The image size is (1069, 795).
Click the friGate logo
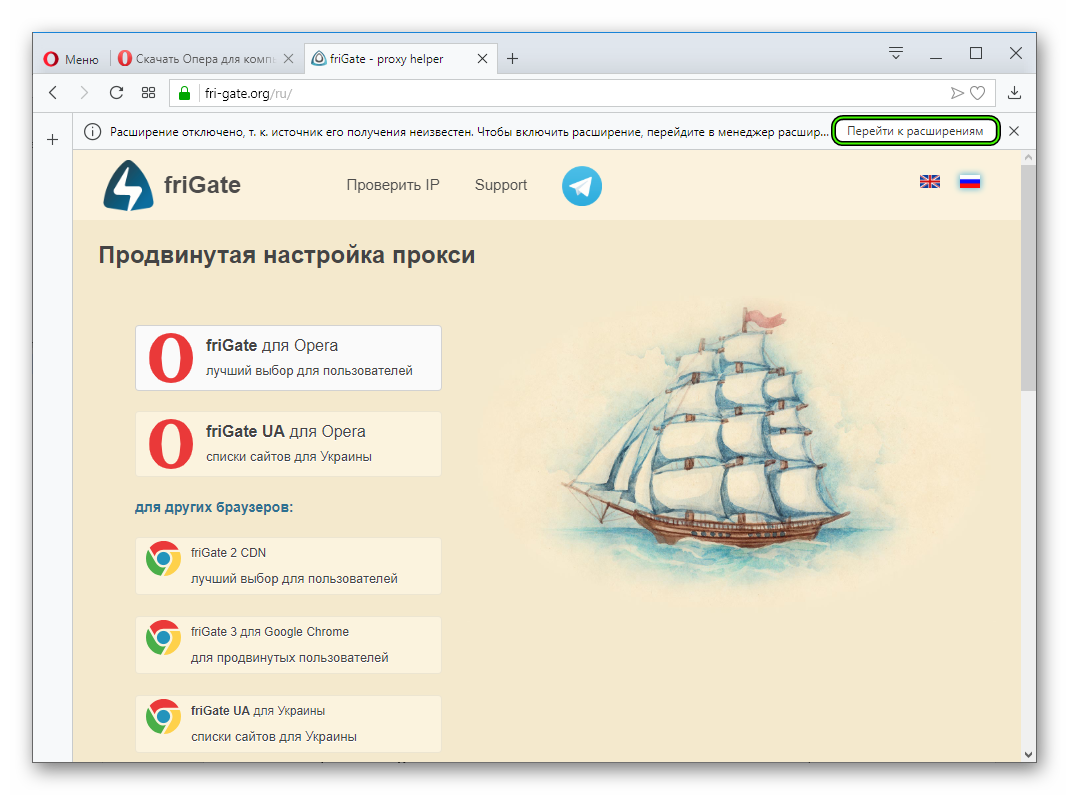[x=172, y=185]
